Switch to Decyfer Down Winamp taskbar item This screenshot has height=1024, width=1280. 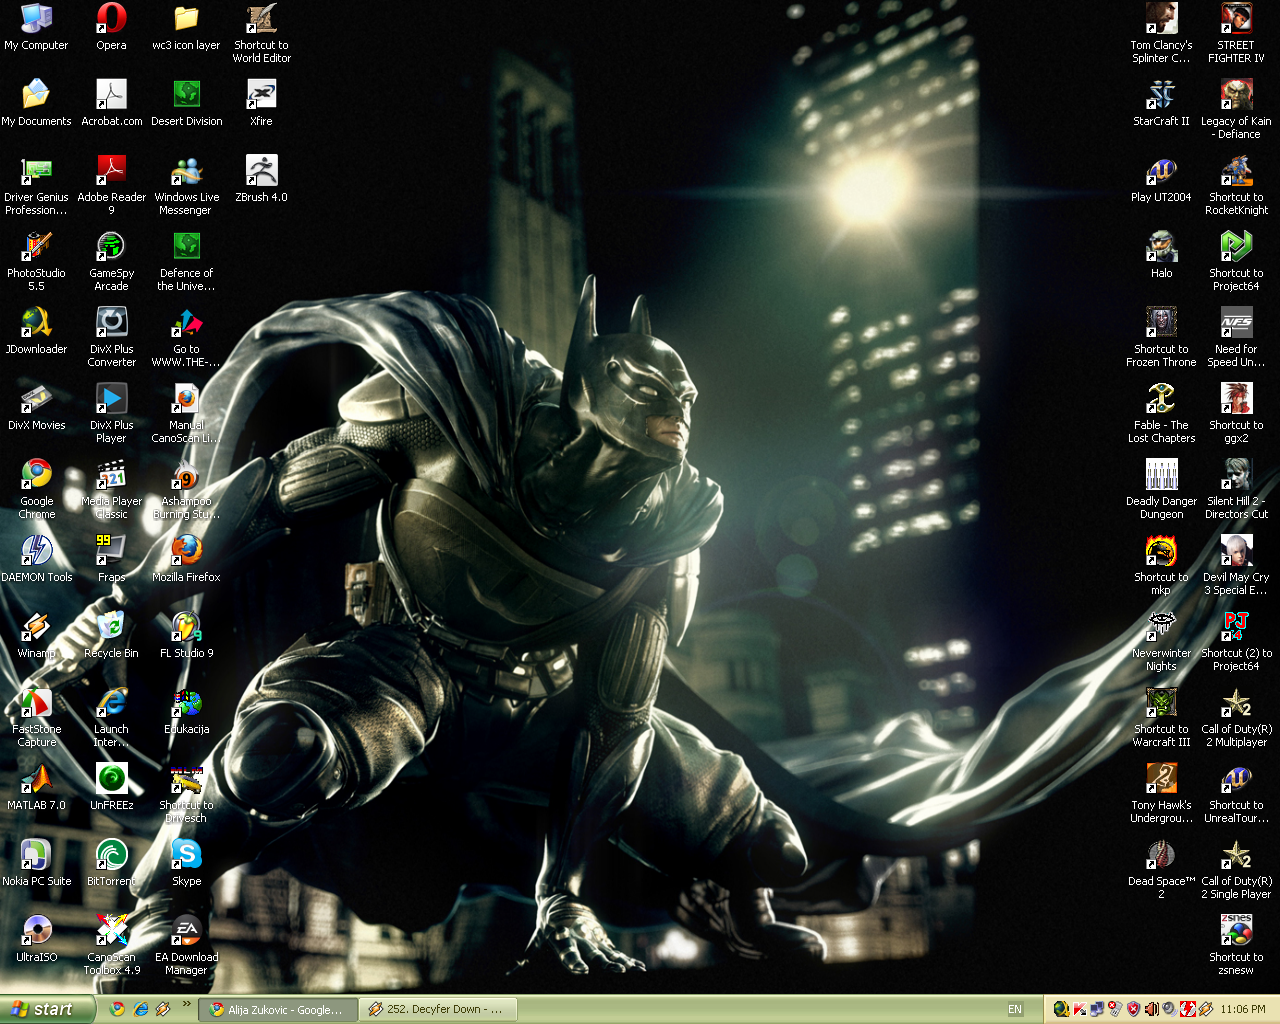click(x=437, y=1009)
